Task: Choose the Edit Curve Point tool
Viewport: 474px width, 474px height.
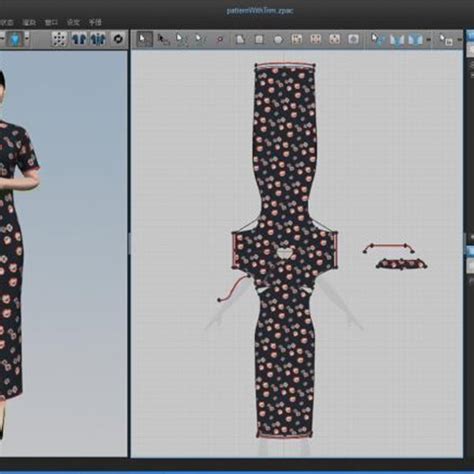Action: click(181, 39)
